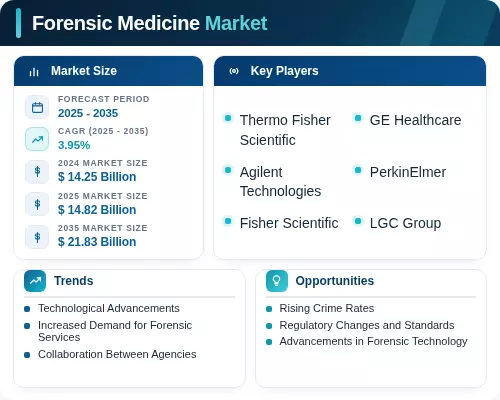
Task: Select Thermo Fisher Scientific in key players
Action: (285, 130)
